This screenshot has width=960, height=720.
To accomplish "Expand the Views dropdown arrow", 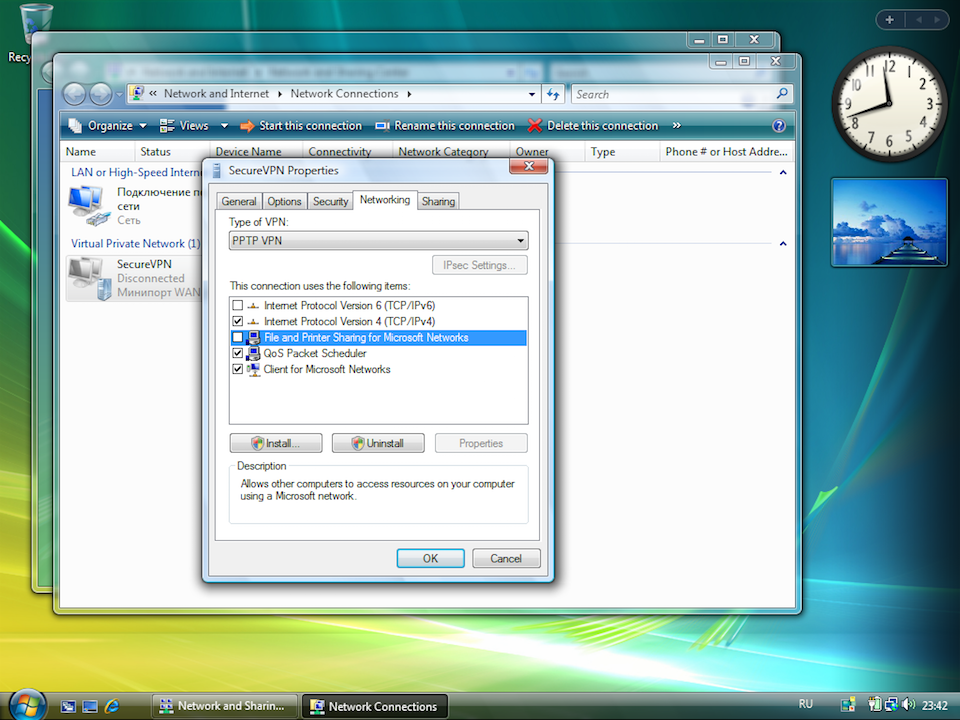I will tap(224, 126).
